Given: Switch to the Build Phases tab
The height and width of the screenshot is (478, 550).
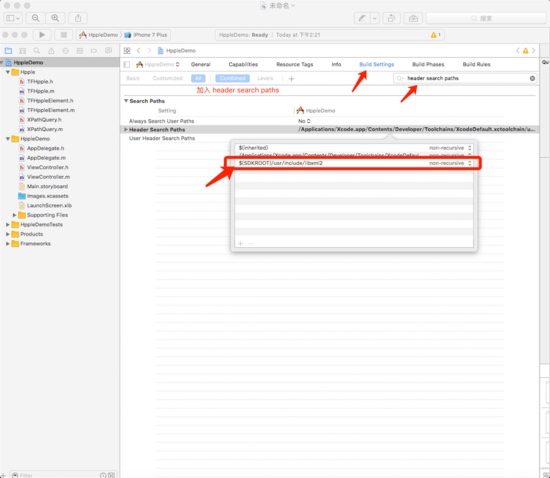Looking at the screenshot, I should [428, 64].
